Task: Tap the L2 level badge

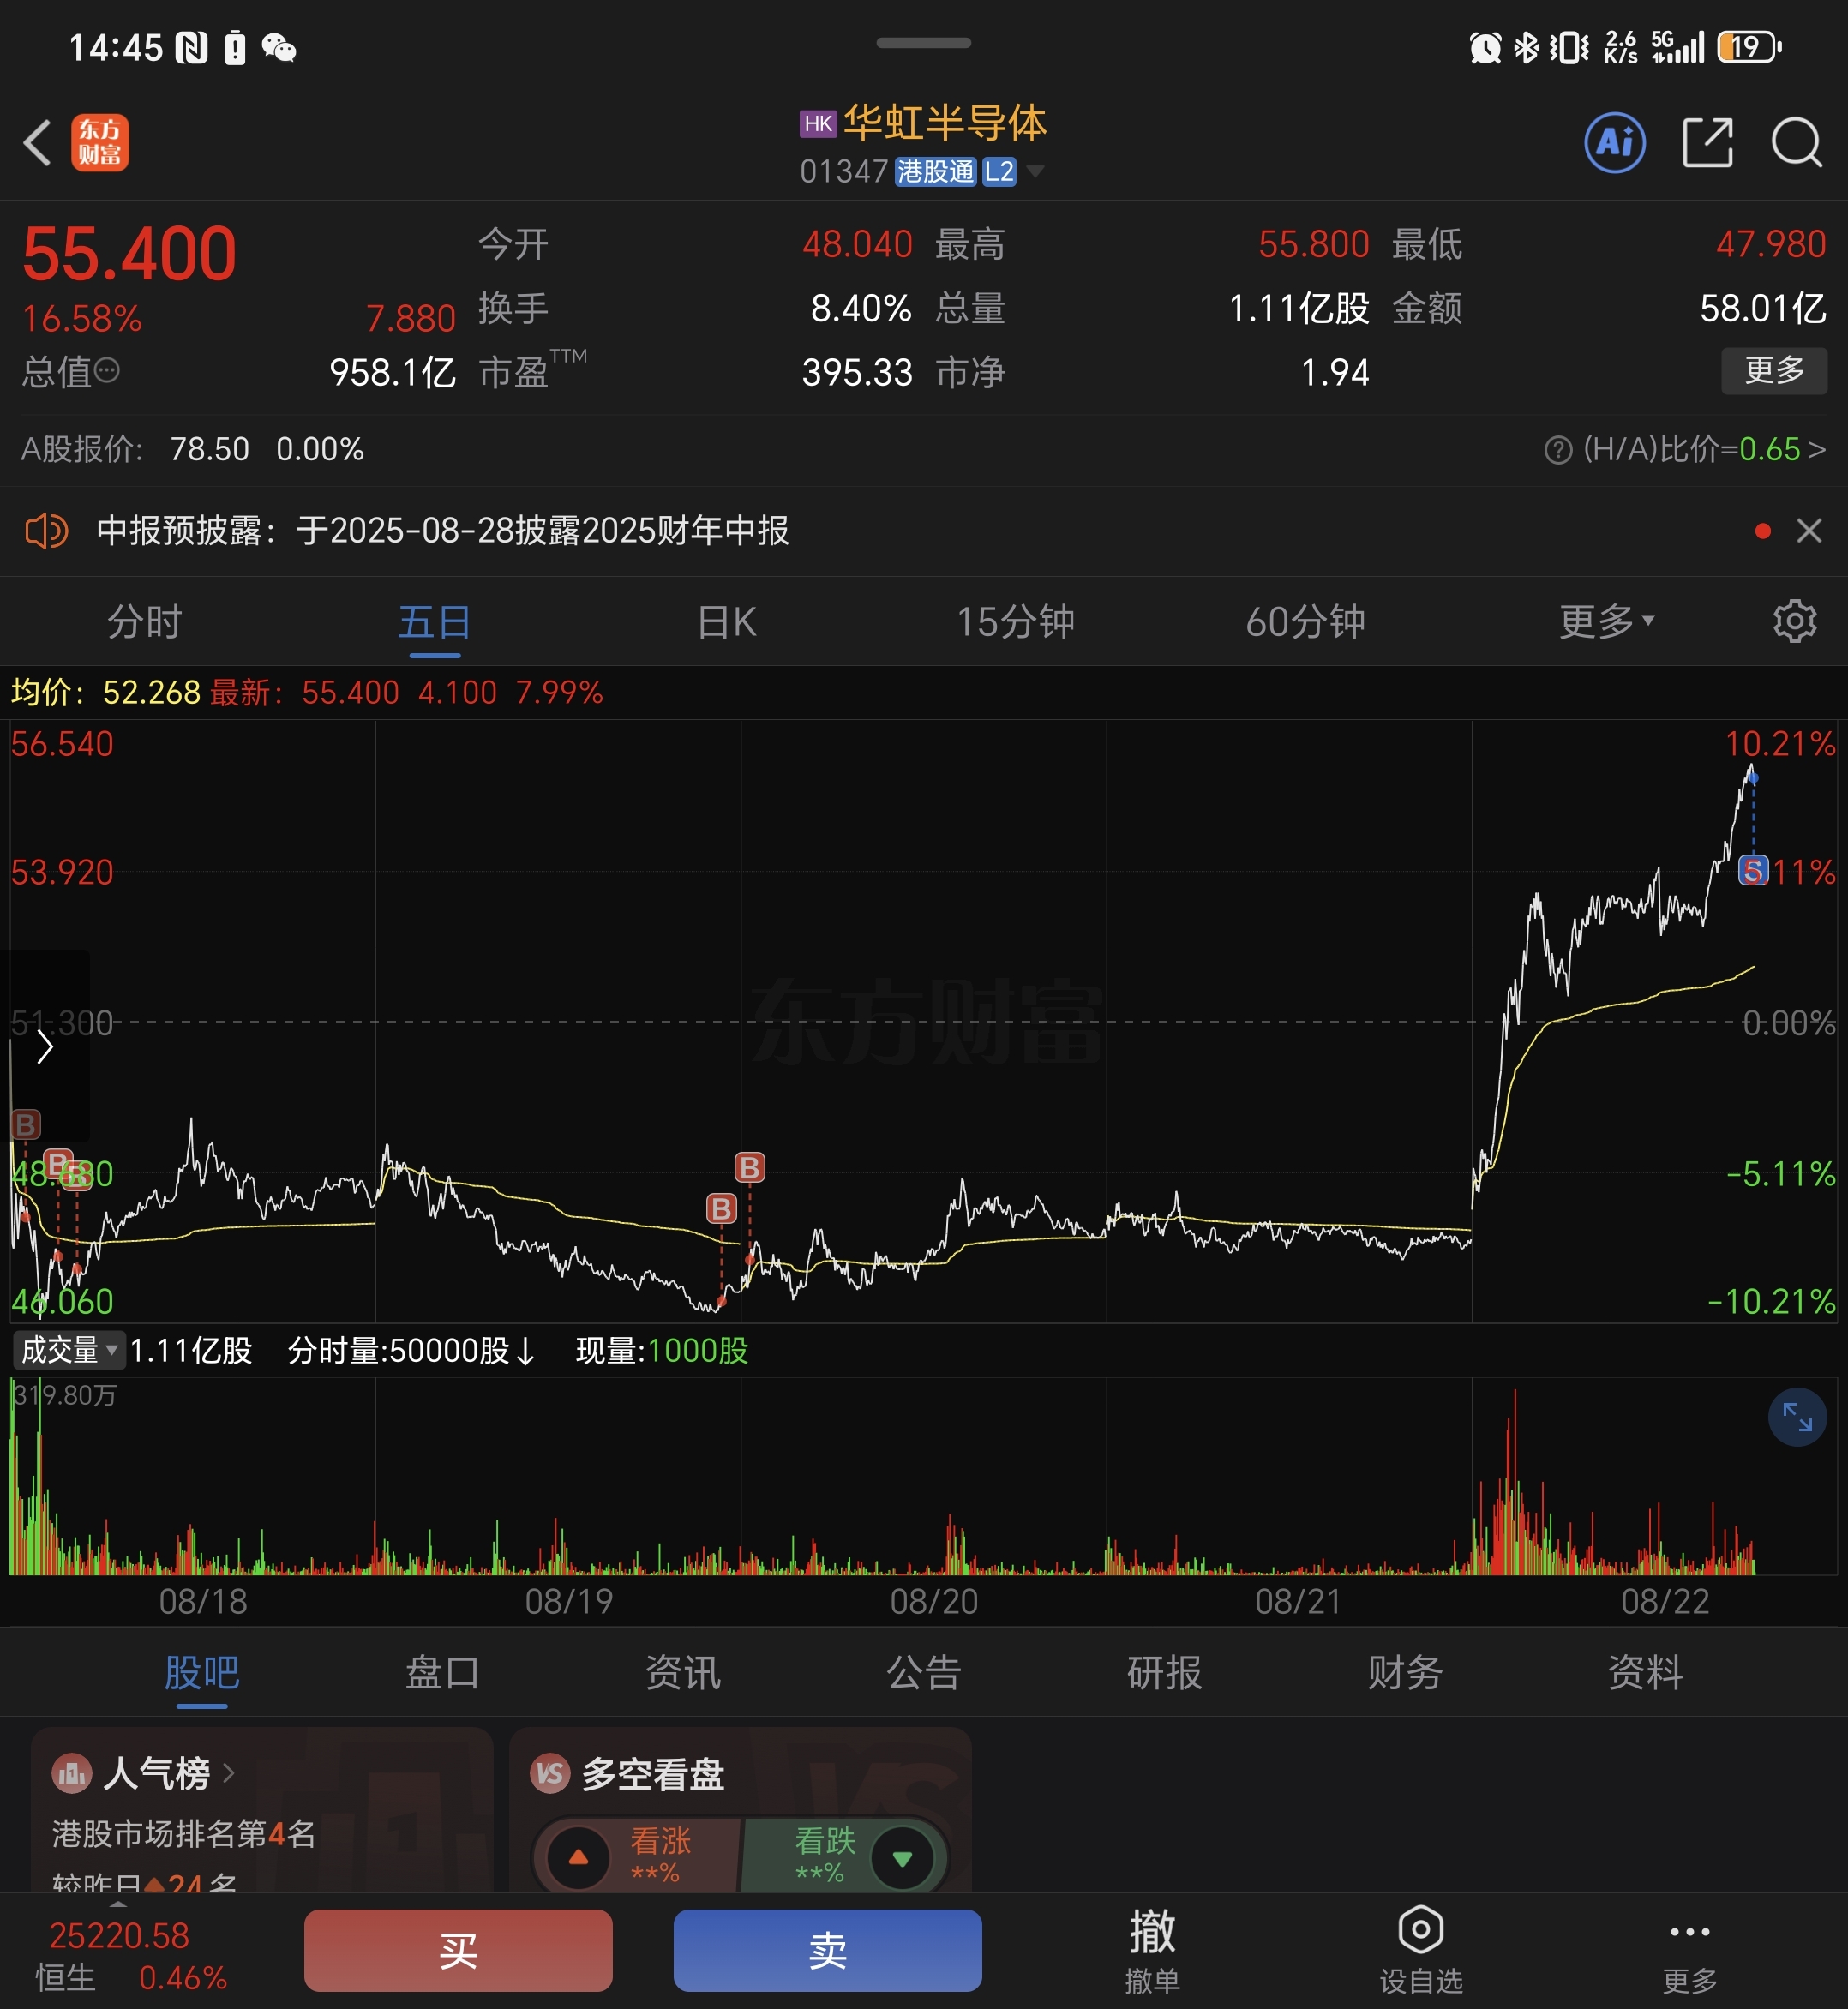Action: (x=999, y=172)
